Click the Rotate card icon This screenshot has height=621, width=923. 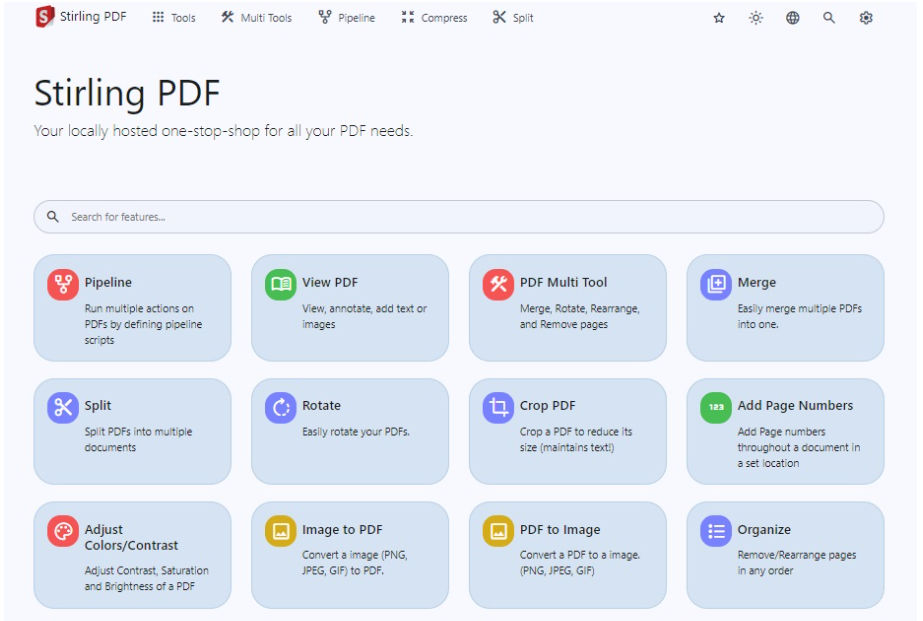coord(281,407)
